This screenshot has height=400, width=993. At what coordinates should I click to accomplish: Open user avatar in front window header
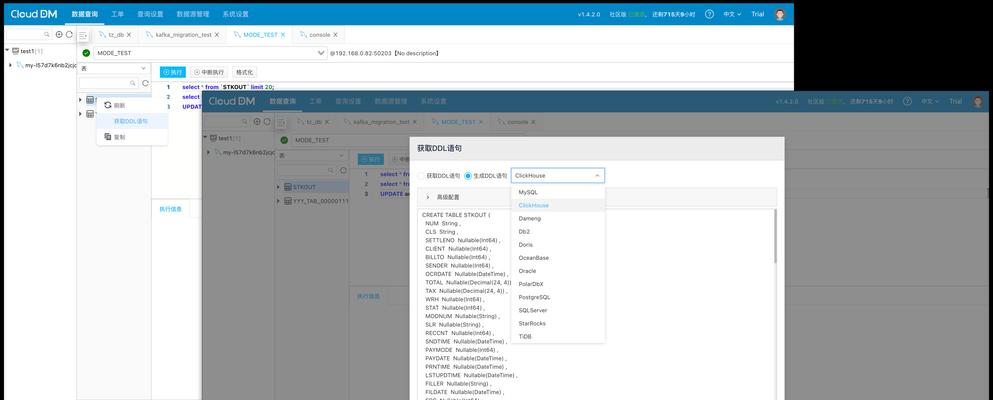point(978,101)
